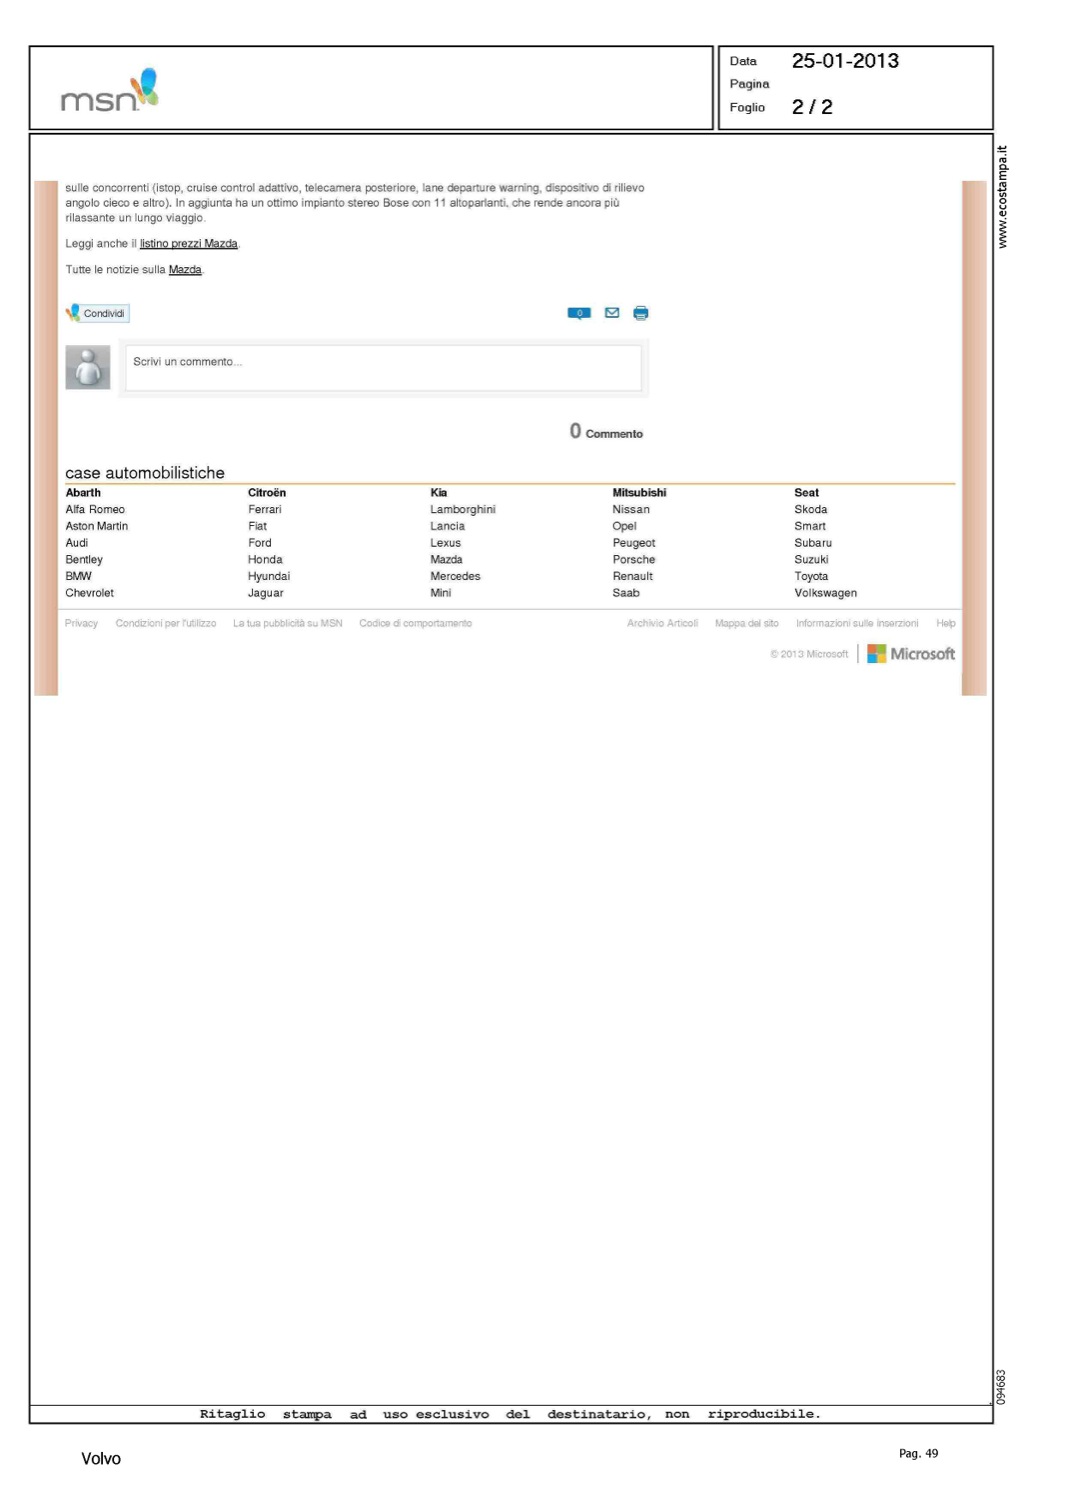Click the Microsoft logo in footer
The image size is (1069, 1500).
coord(910,654)
